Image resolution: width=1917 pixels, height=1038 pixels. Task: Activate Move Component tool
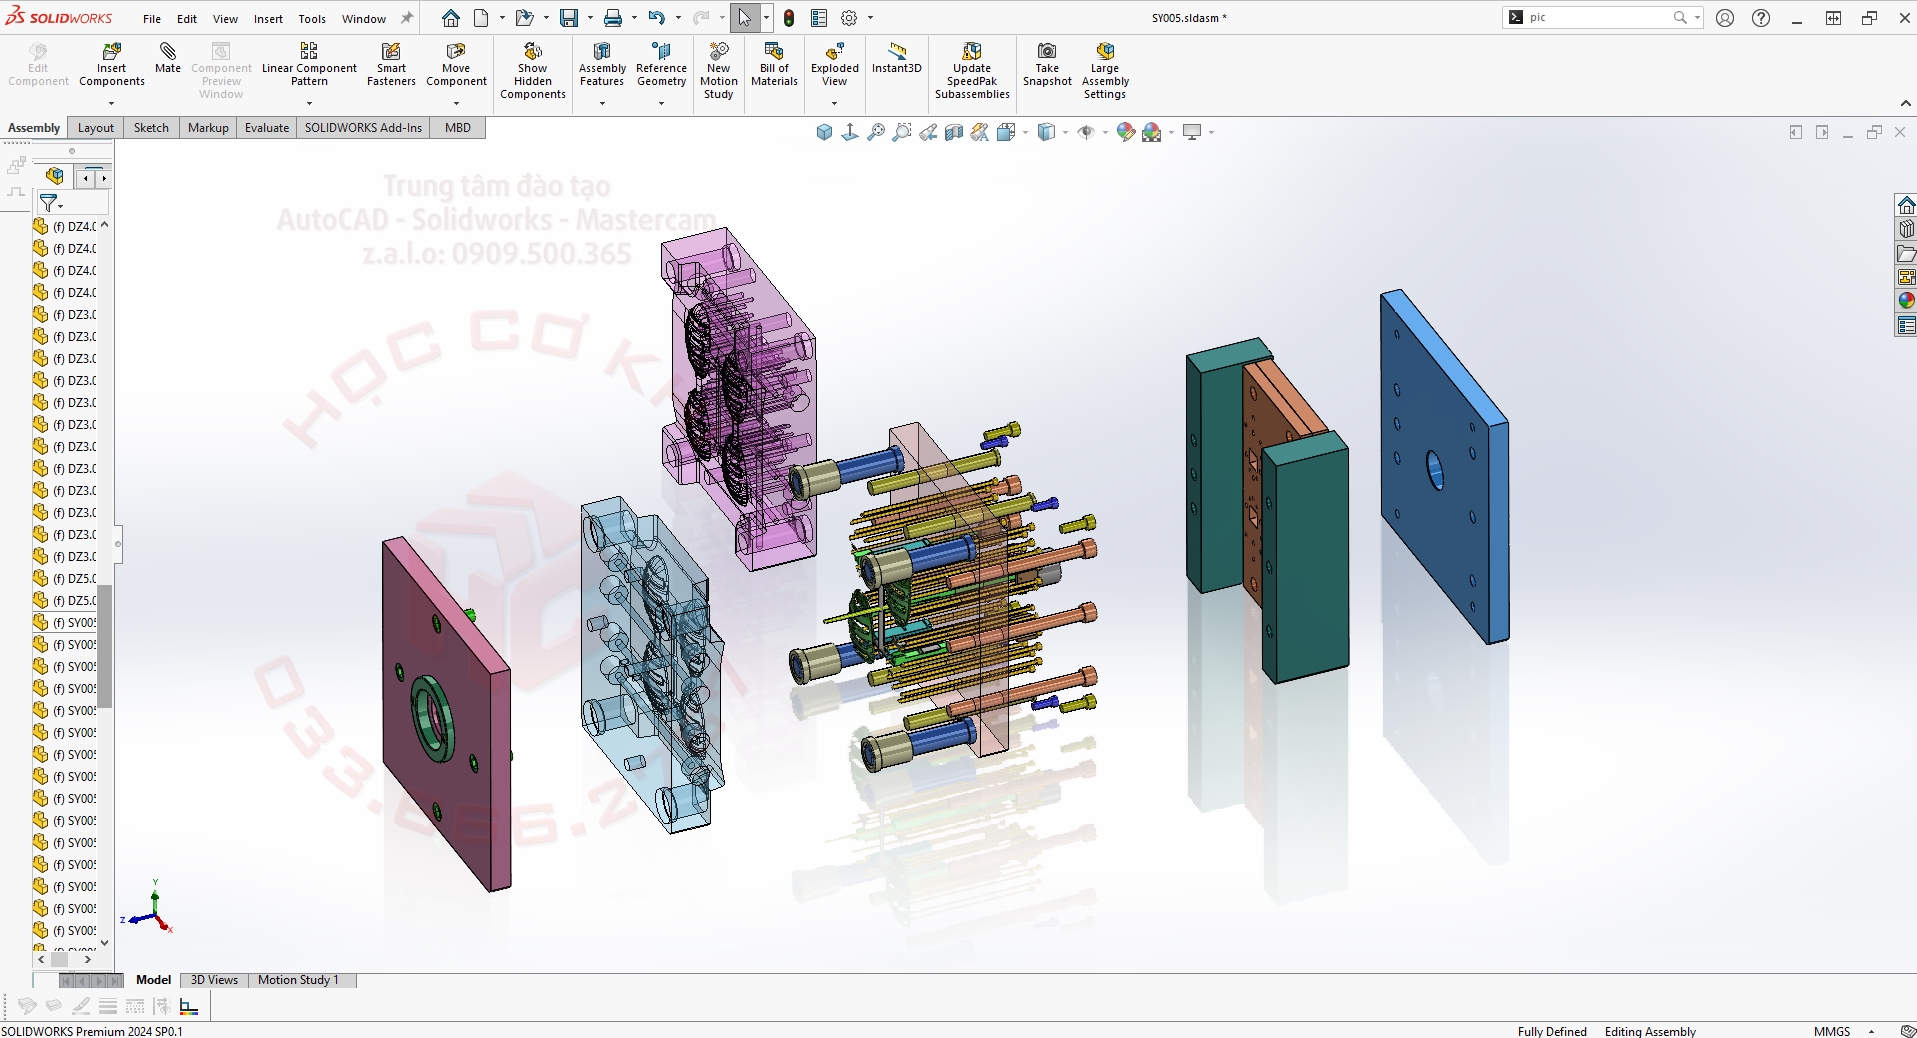click(x=456, y=65)
